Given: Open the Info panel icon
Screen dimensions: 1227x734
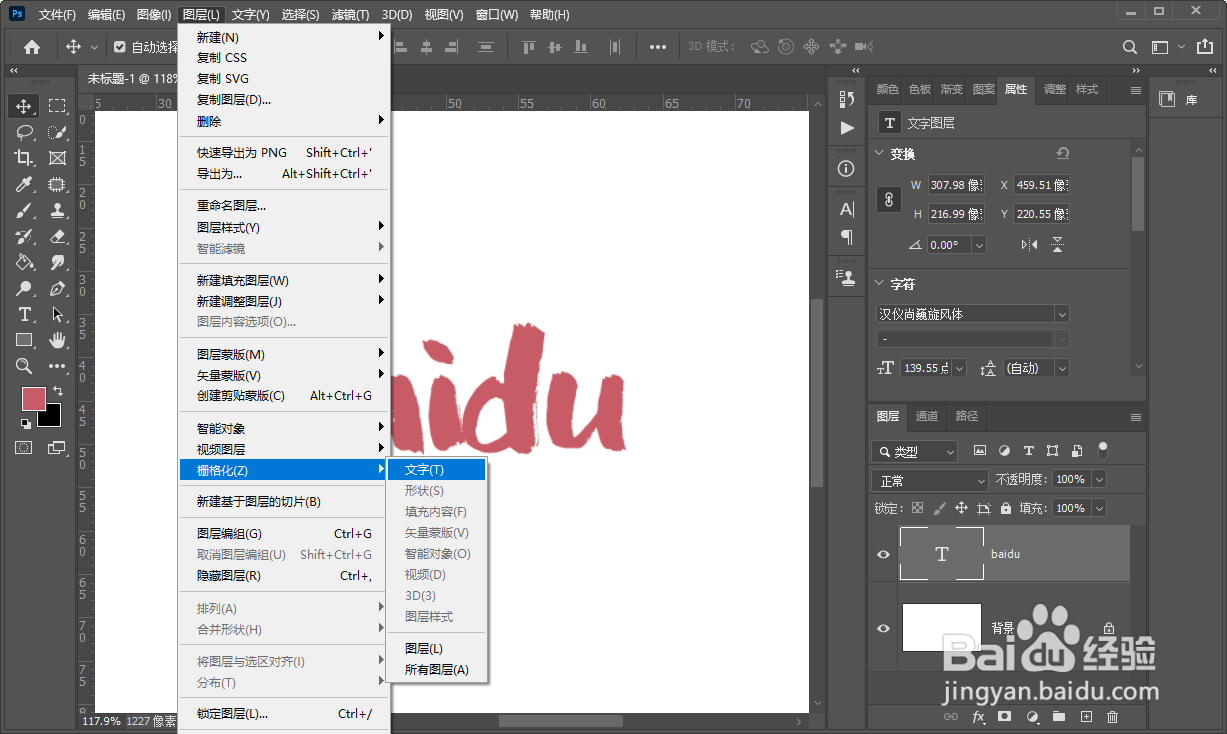Looking at the screenshot, I should point(847,168).
